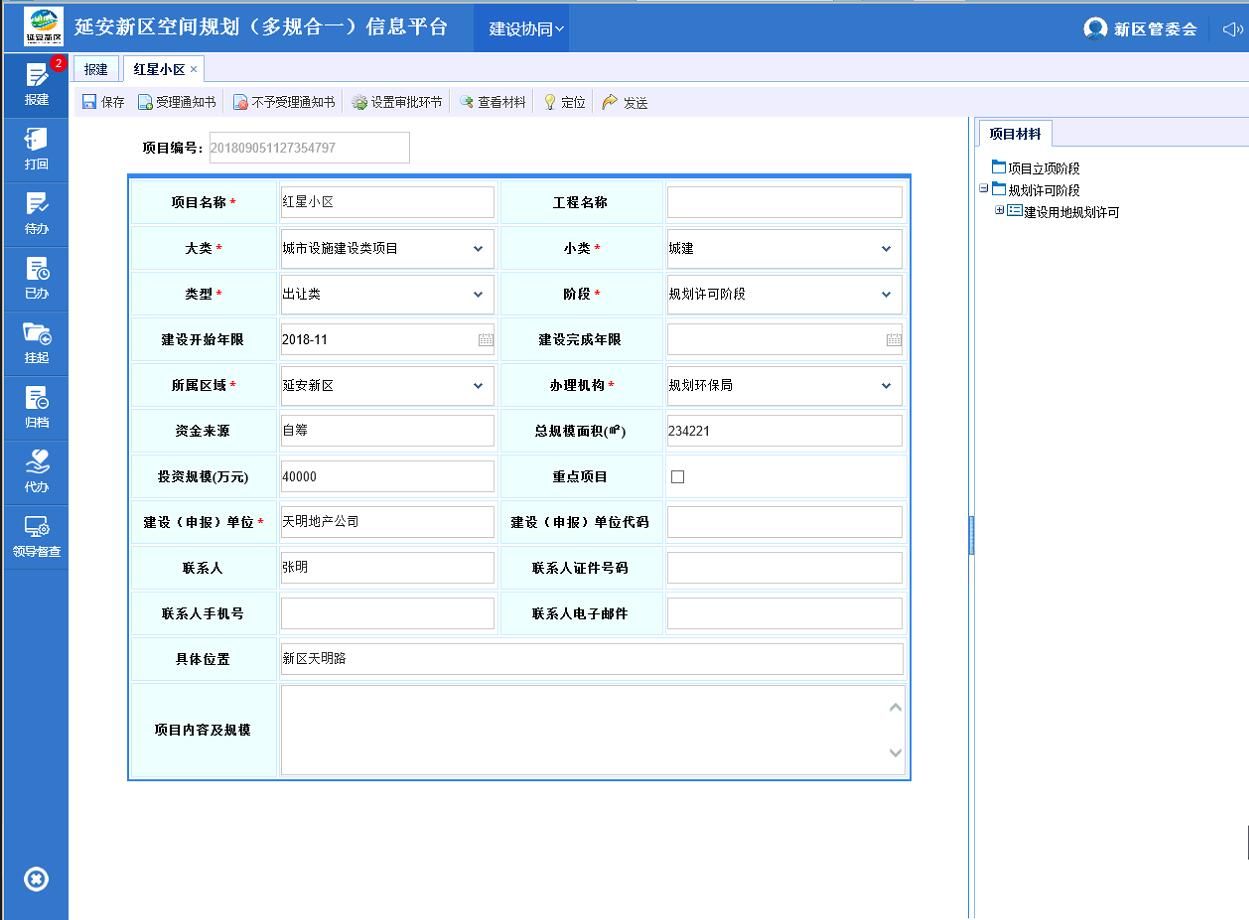Click 查看材料 to view materials
This screenshot has height=920, width=1249.
pyautogui.click(x=492, y=101)
